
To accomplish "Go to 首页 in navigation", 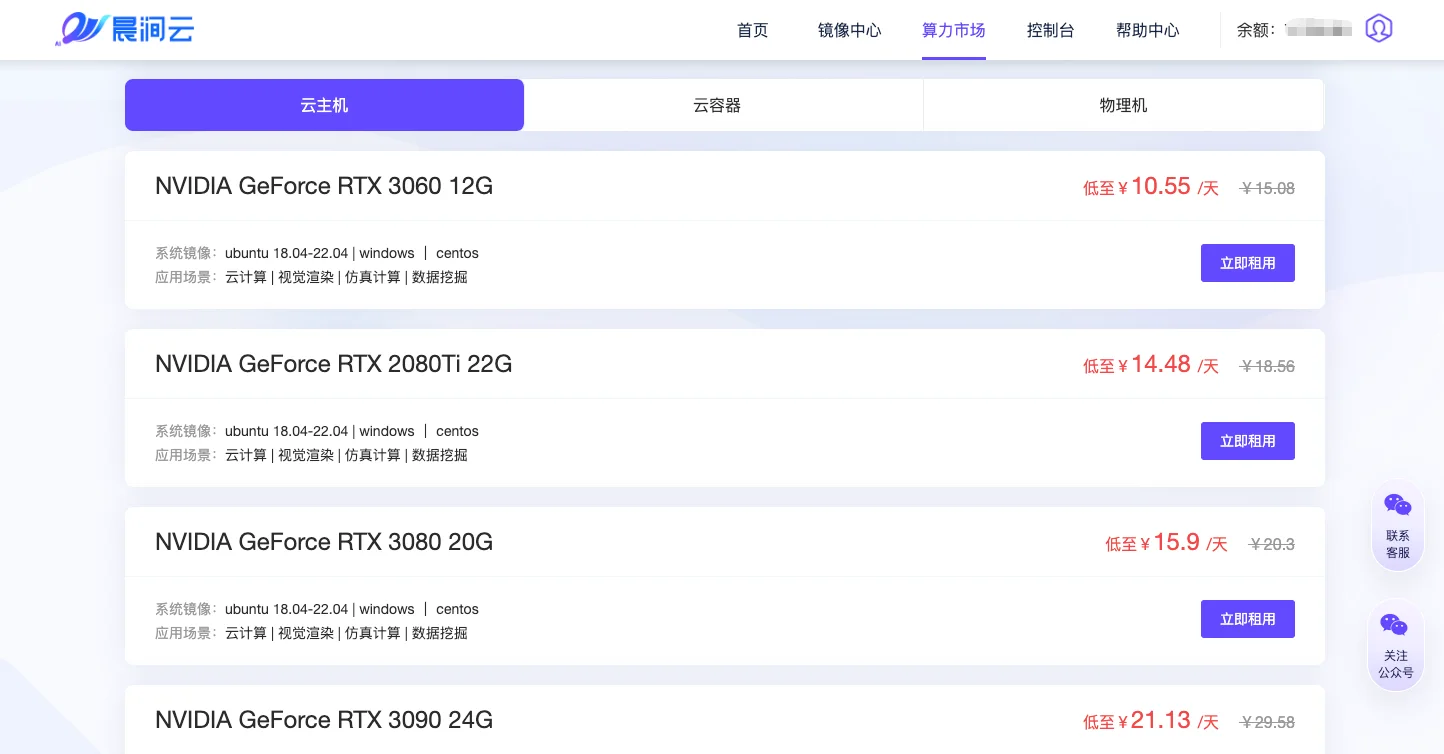I will click(x=753, y=30).
